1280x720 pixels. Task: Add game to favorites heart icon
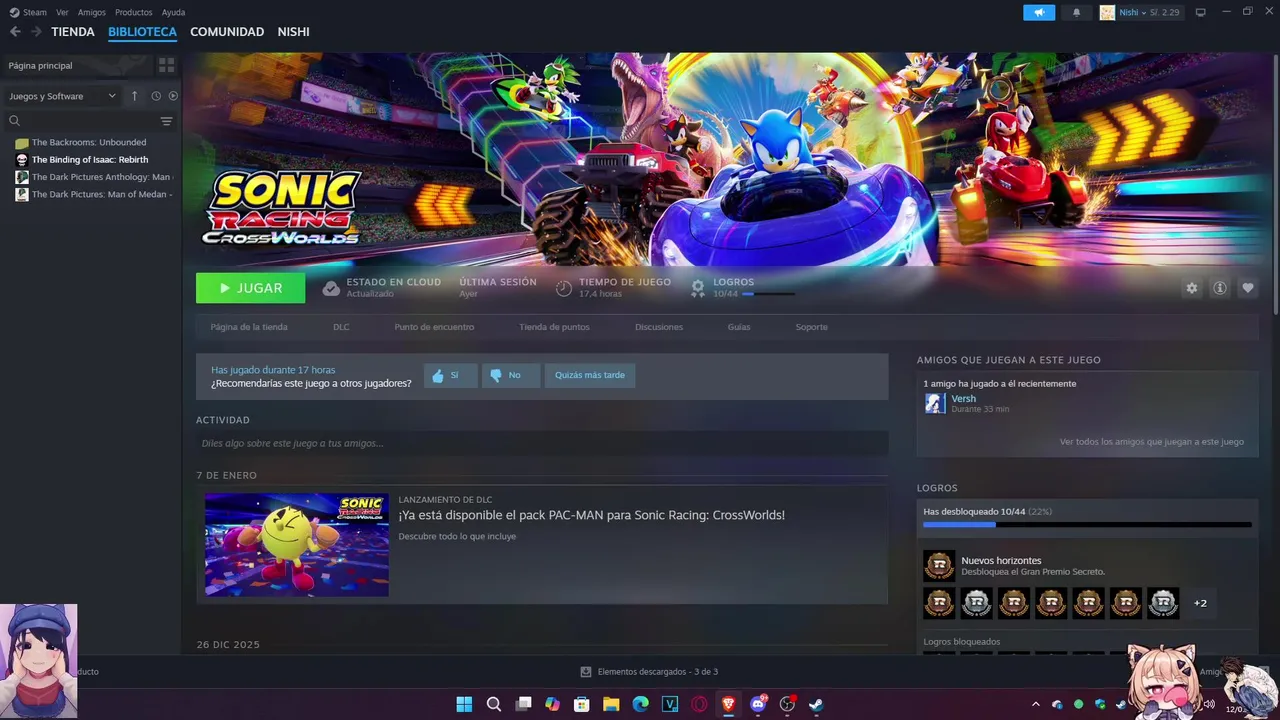coord(1248,288)
